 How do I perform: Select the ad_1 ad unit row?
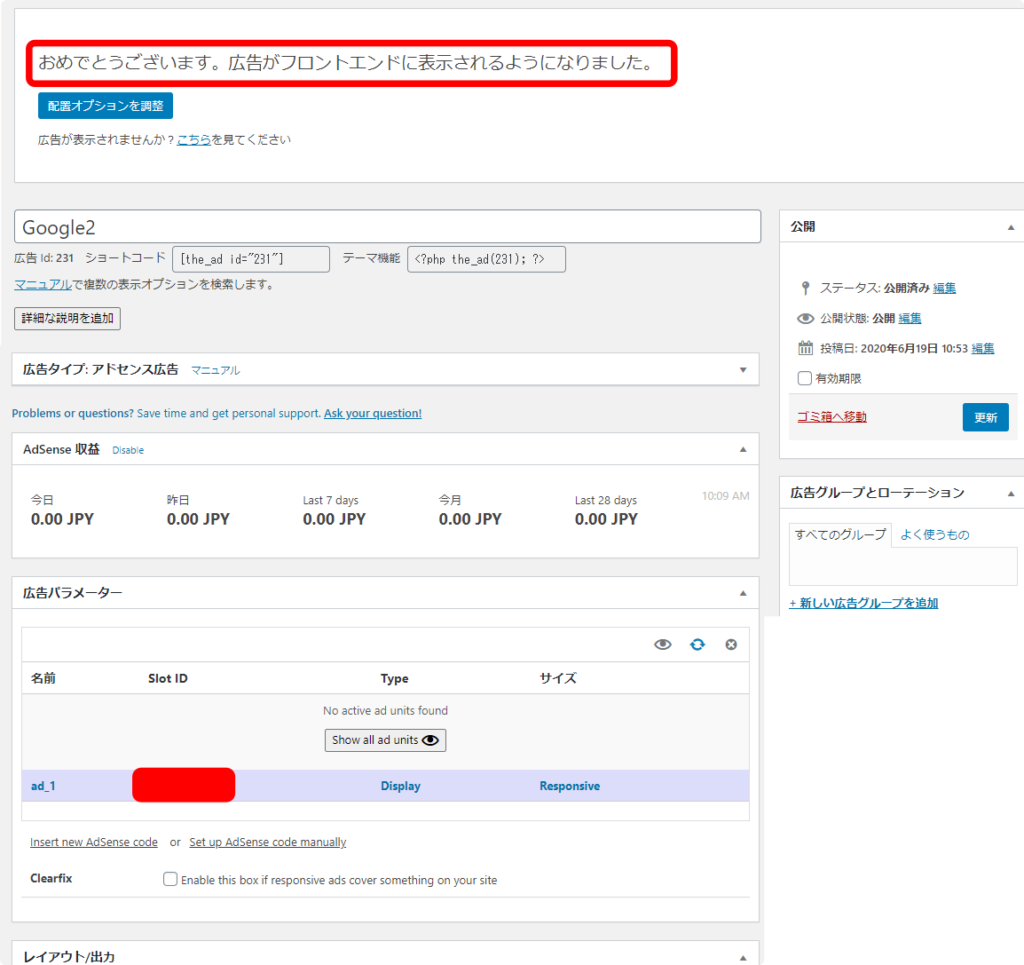pyautogui.click(x=385, y=785)
